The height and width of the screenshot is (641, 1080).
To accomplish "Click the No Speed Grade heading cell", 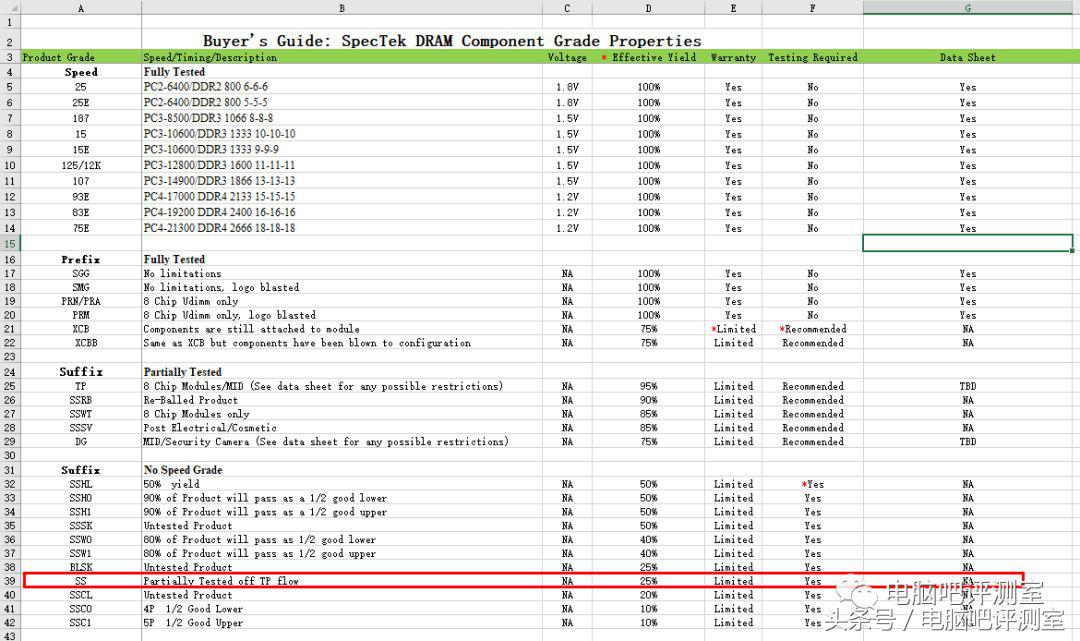I will click(x=342, y=470).
